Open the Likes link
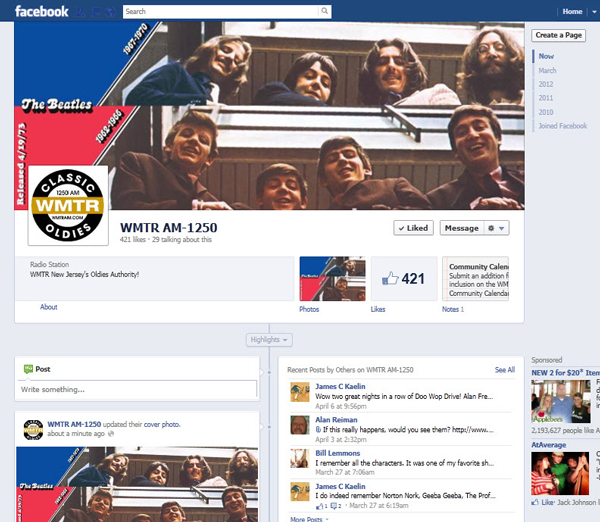Screen dimensions: 600x522 [x=378, y=309]
